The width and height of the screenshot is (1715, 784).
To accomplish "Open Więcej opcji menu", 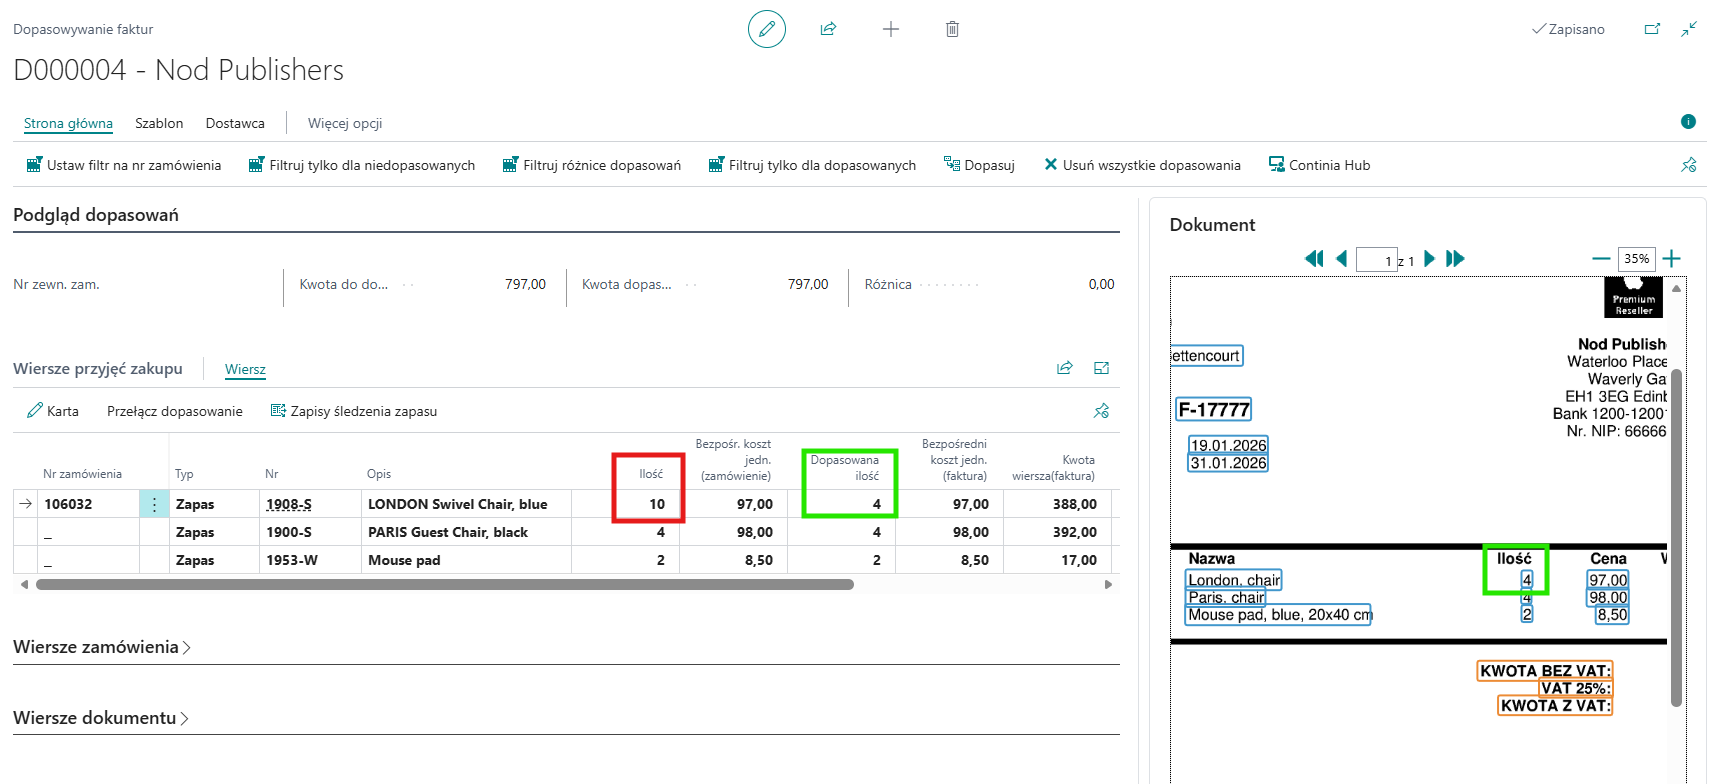I will [x=345, y=123].
